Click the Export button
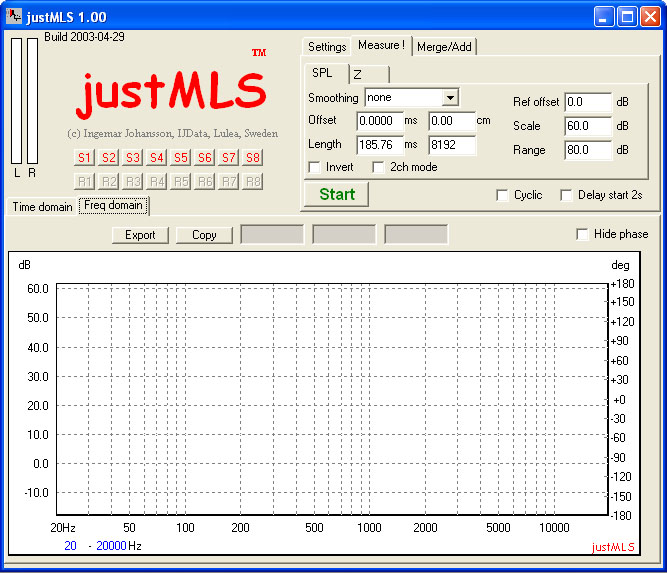The image size is (667, 573). coord(140,235)
